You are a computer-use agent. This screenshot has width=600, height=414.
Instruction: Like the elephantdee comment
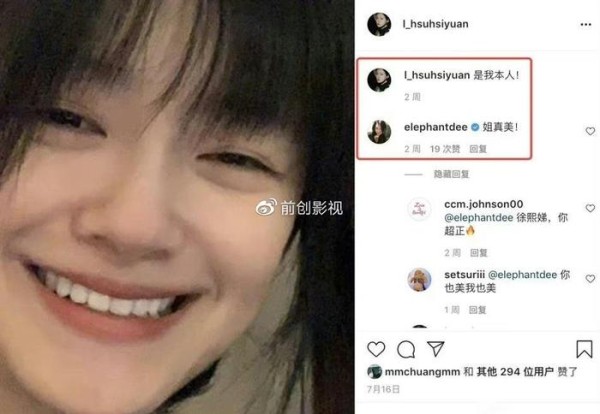coord(590,131)
